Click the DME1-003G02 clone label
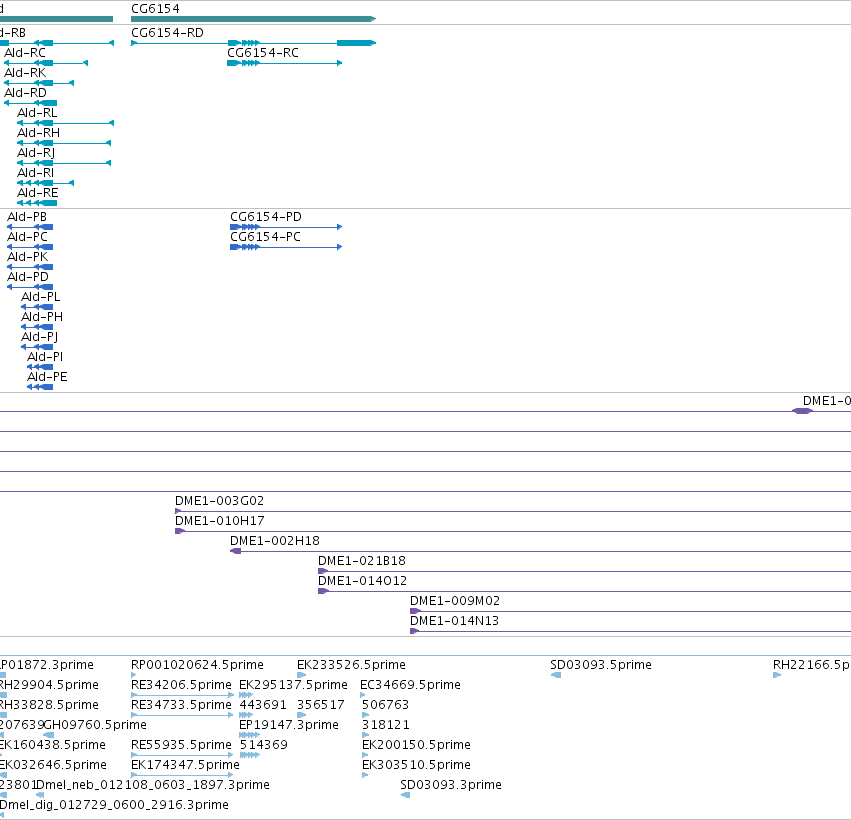Screen dimensions: 851x820 click(x=219, y=501)
